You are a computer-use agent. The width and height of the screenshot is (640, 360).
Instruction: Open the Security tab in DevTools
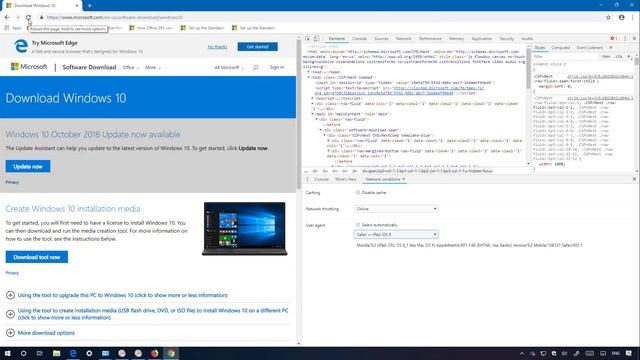507,38
